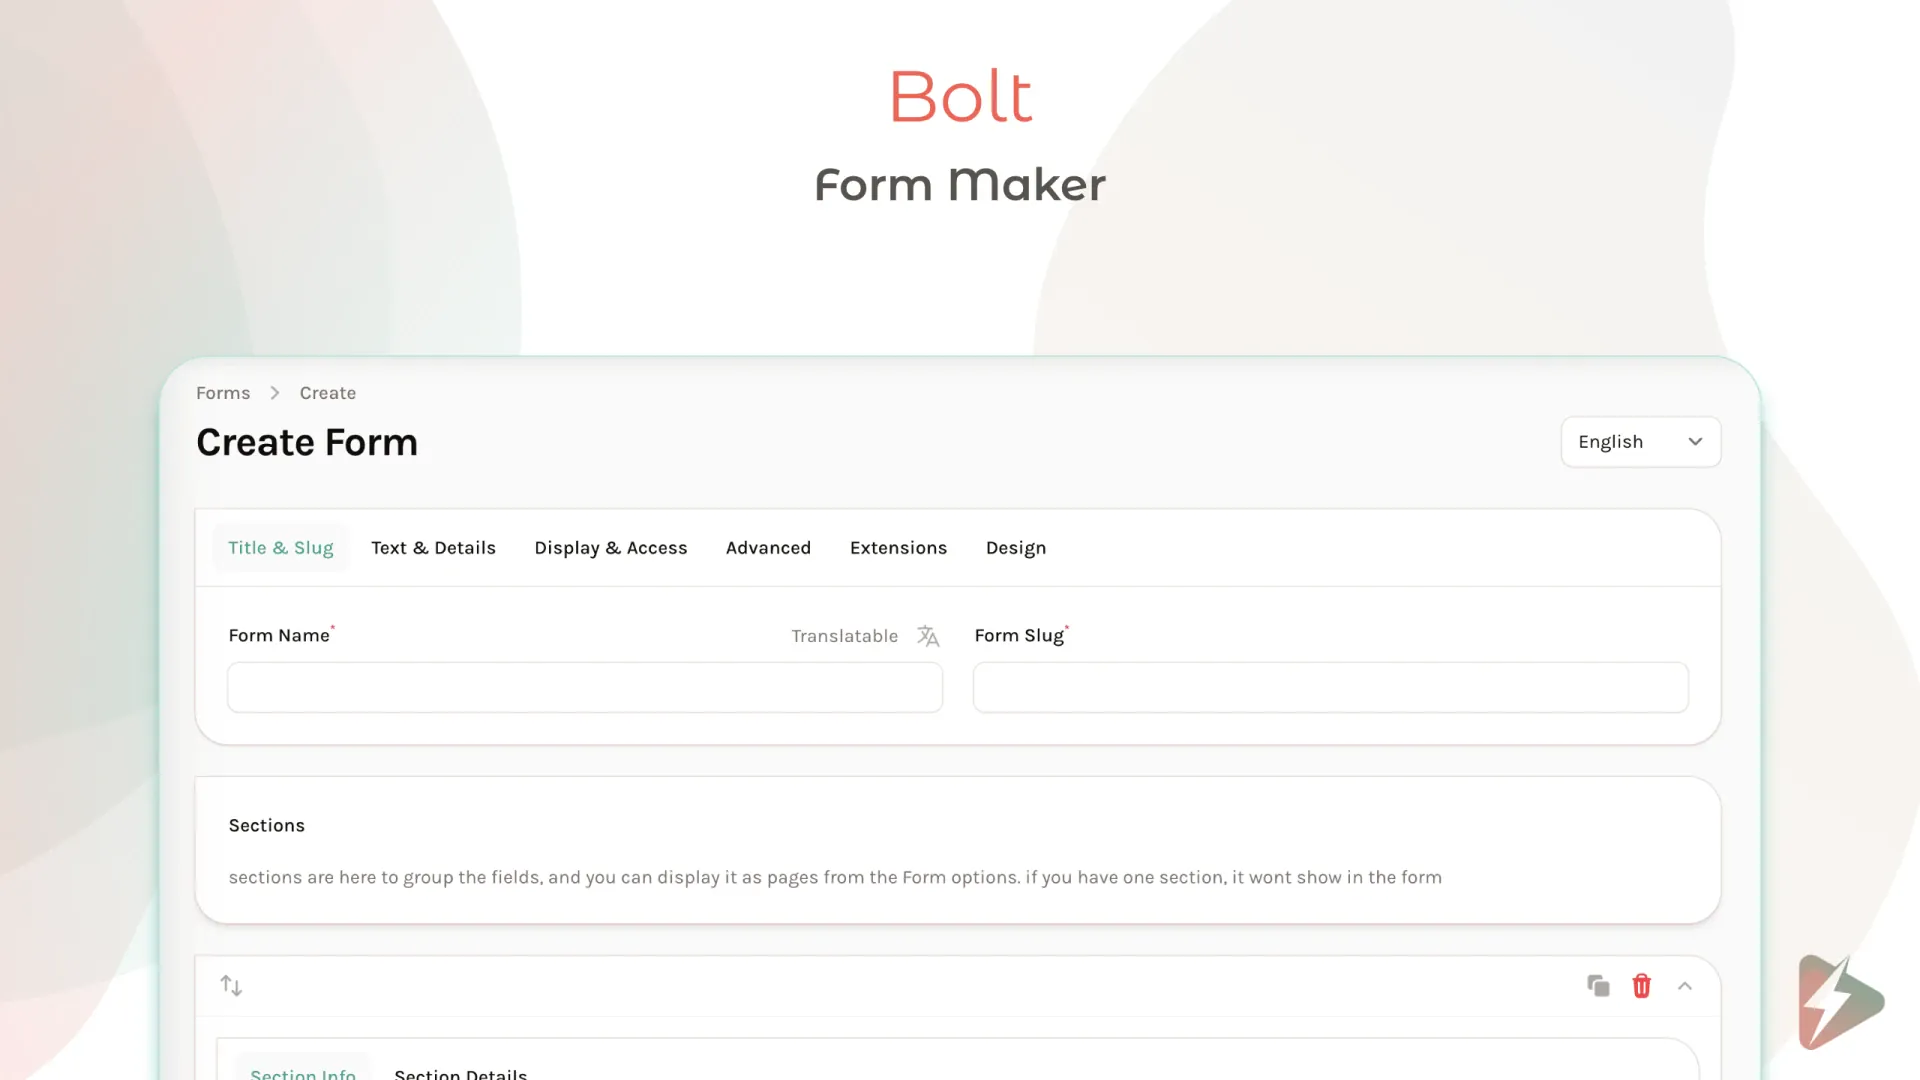Screen dimensions: 1920x1080
Task: Expand the language selector chevron
Action: pyautogui.click(x=1696, y=441)
